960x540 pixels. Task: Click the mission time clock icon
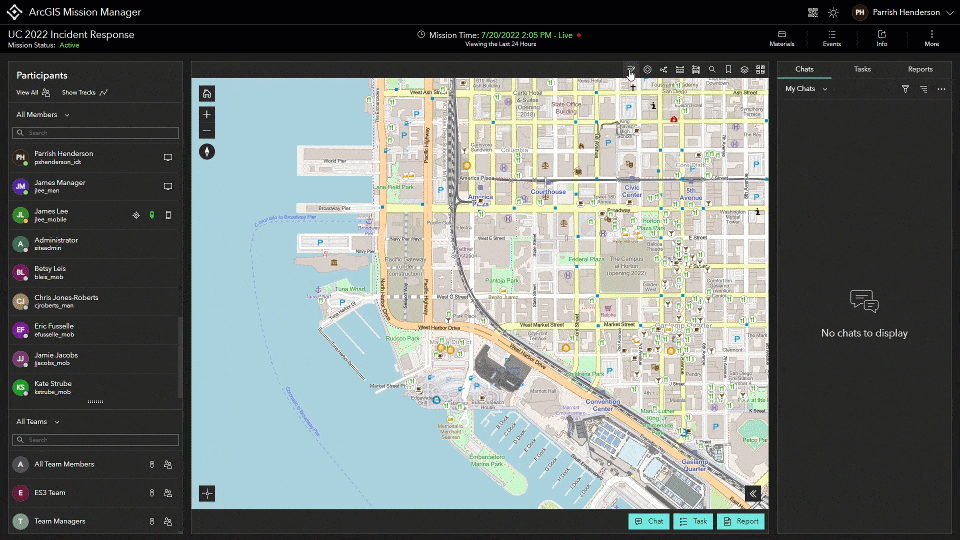421,35
